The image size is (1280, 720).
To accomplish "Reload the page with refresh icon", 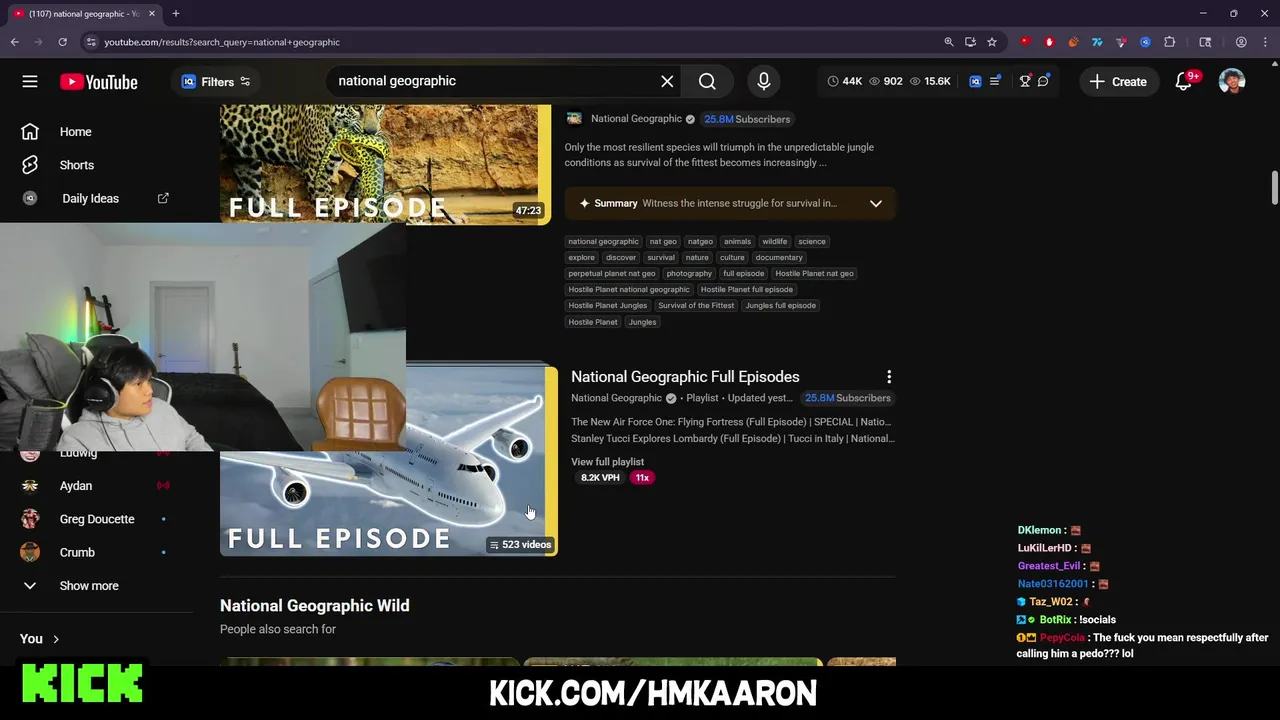I will [x=62, y=42].
